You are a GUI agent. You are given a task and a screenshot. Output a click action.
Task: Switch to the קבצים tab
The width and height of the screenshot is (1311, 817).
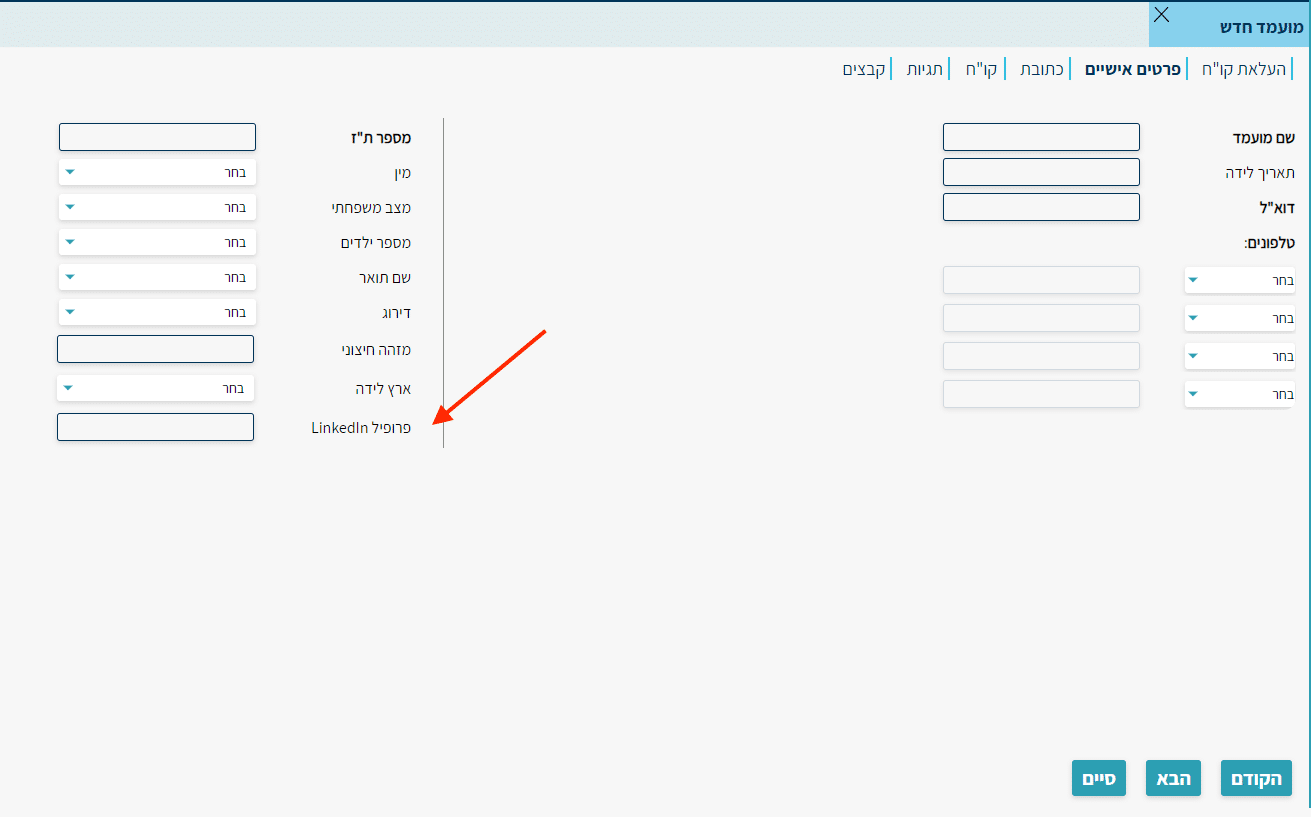(x=863, y=69)
